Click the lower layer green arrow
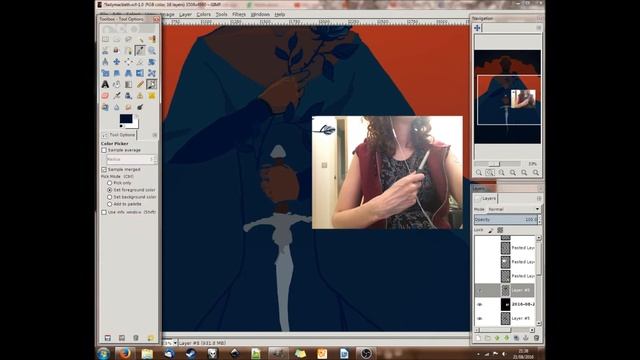640x360 pixels. [507, 338]
